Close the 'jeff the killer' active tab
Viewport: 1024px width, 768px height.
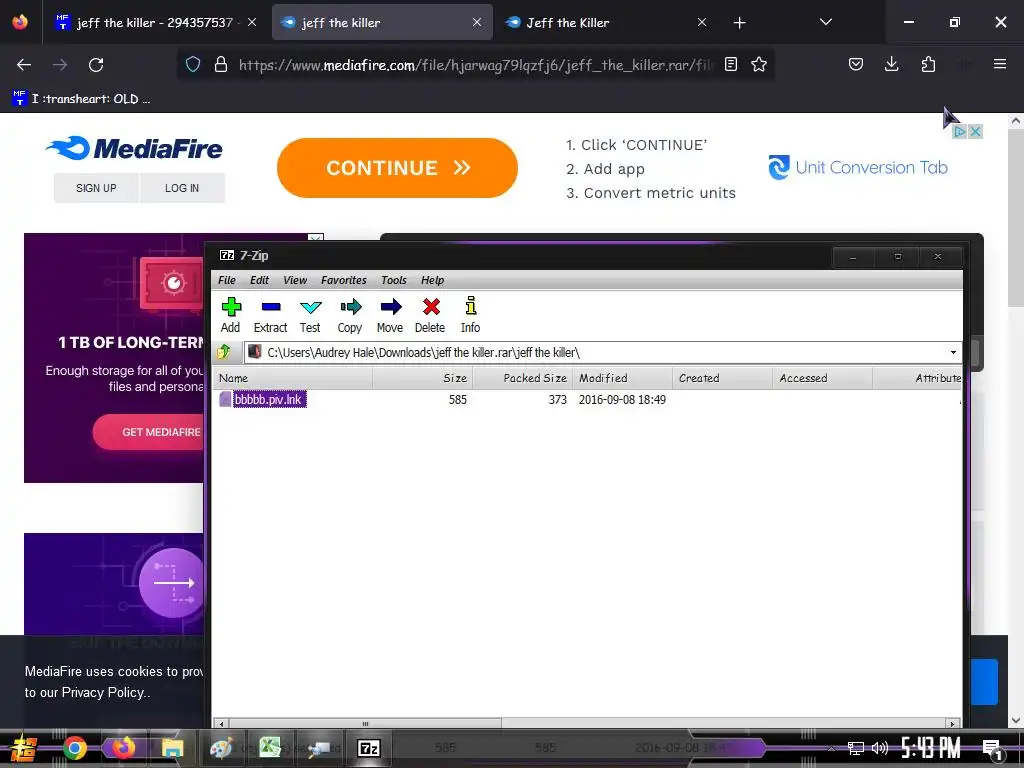477,23
